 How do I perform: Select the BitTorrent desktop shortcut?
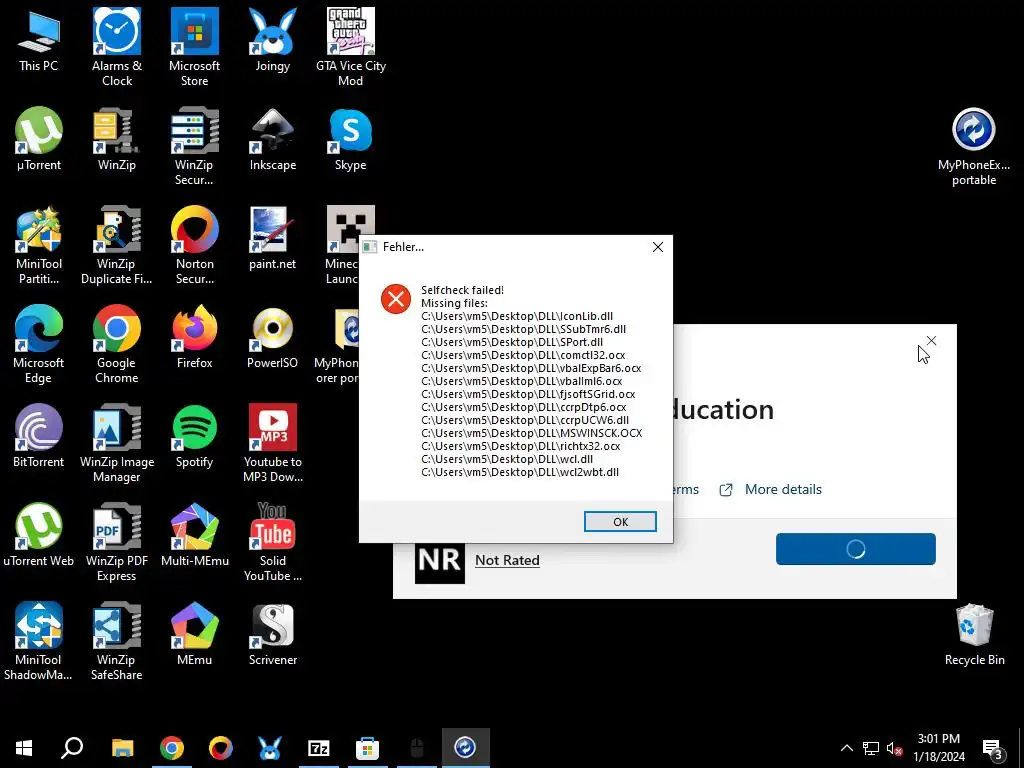coord(39,436)
